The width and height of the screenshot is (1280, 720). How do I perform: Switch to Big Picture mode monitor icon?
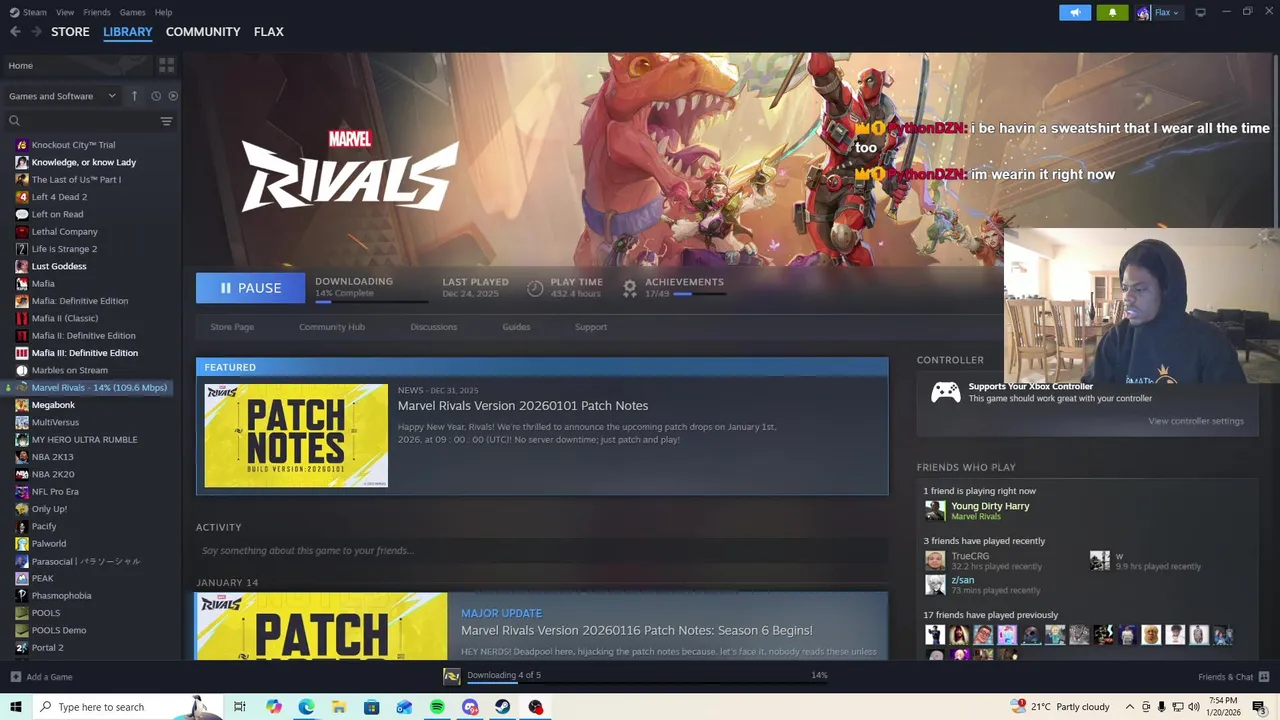(x=1200, y=12)
